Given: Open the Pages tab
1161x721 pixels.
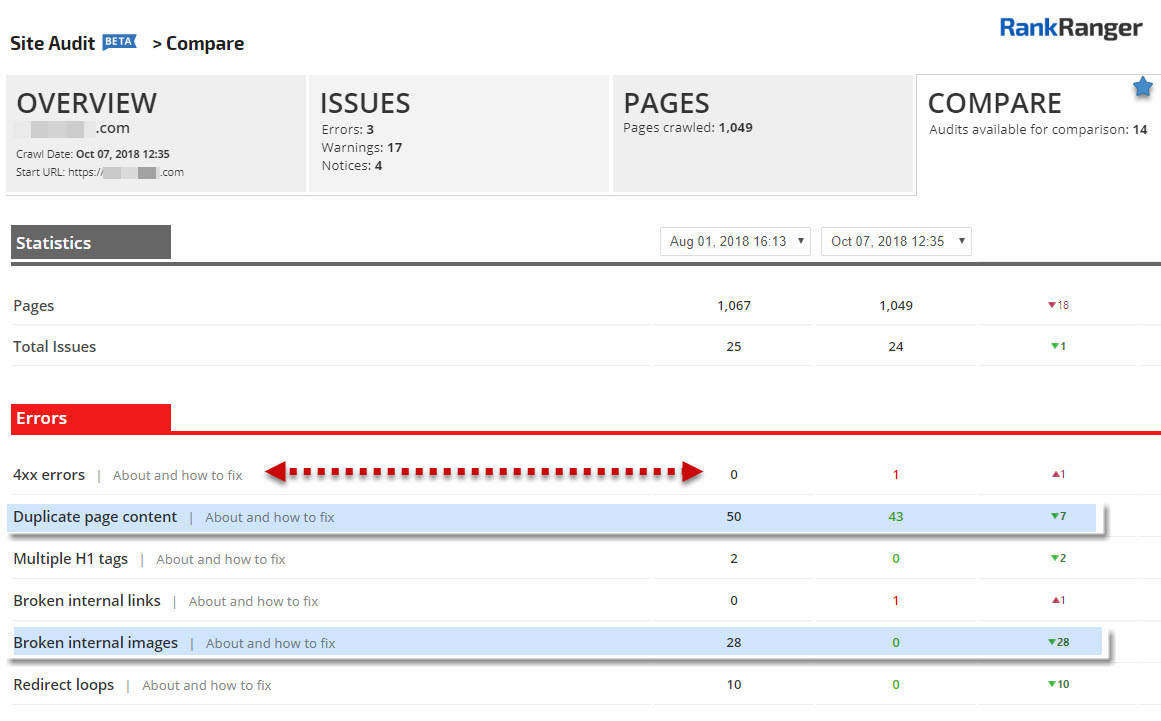Looking at the screenshot, I should tap(762, 133).
